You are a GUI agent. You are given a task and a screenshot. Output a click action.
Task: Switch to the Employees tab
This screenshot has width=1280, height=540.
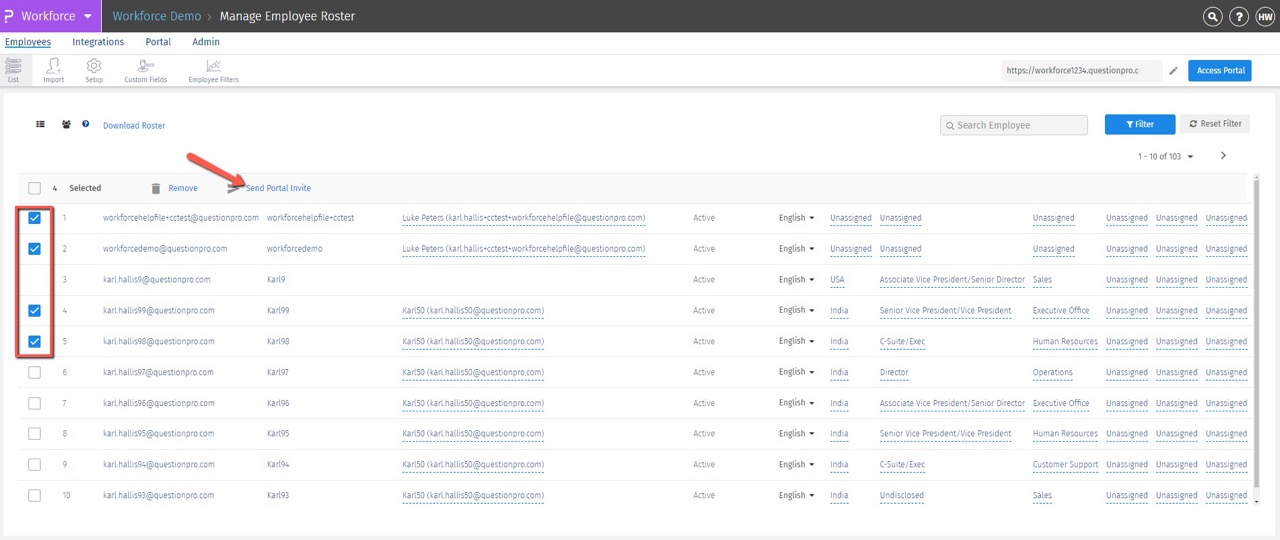pyautogui.click(x=28, y=42)
